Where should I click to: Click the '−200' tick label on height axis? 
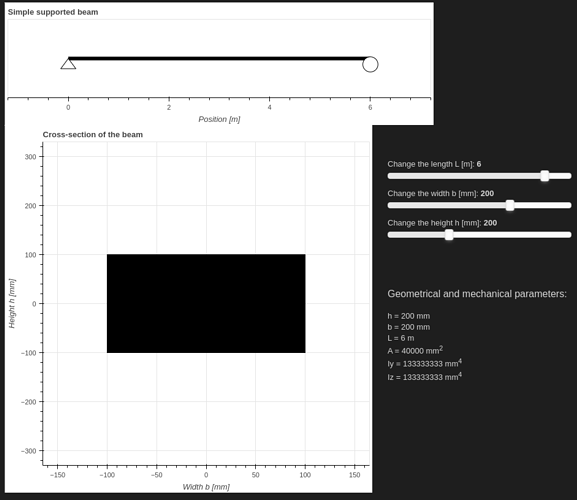click(x=29, y=402)
